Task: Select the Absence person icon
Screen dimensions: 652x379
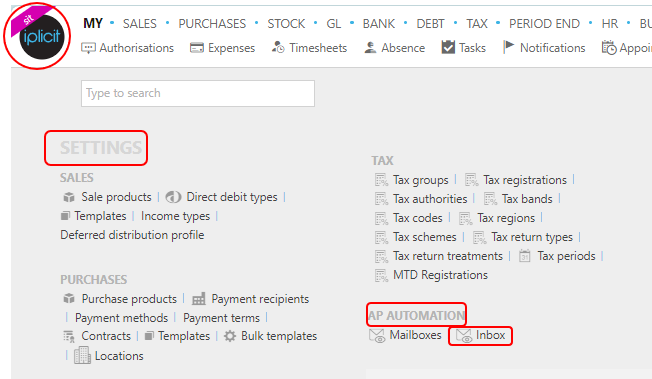Action: [x=370, y=48]
